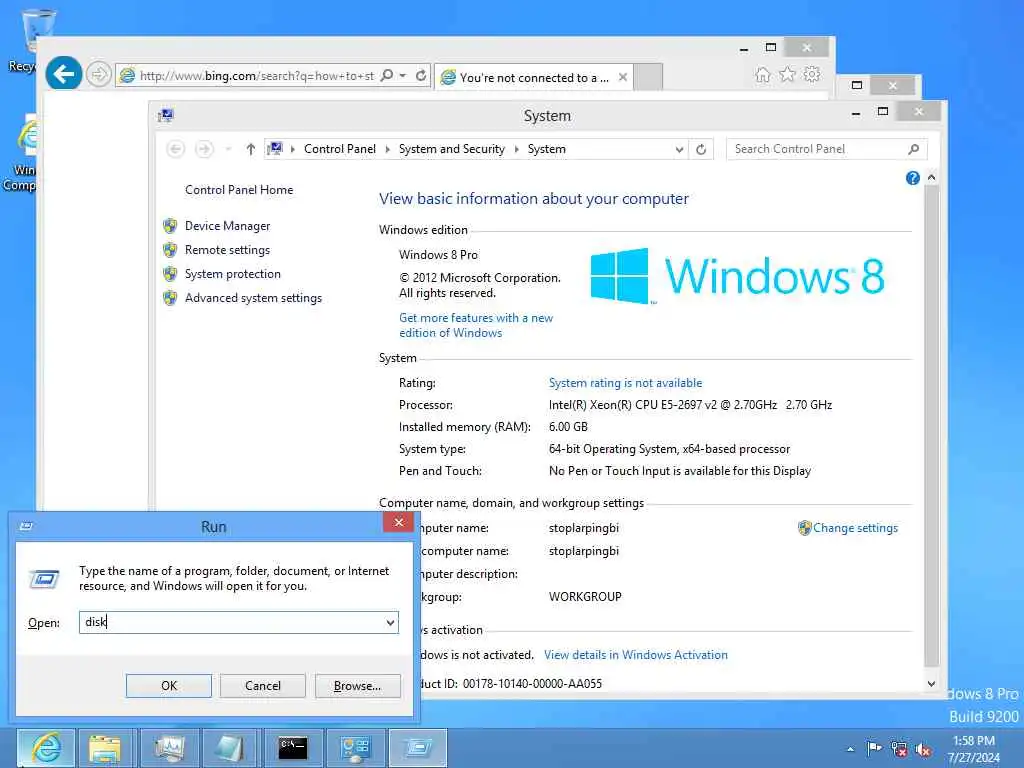Open recent locations dropdown in System window

tap(228, 150)
